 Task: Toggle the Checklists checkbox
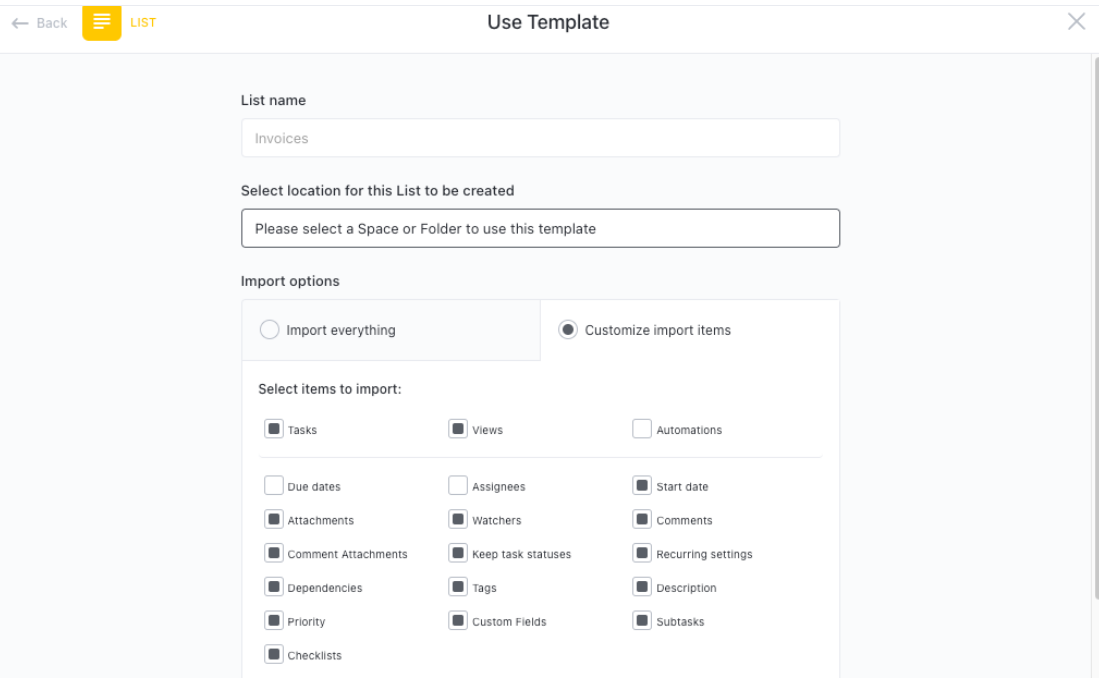click(x=274, y=654)
